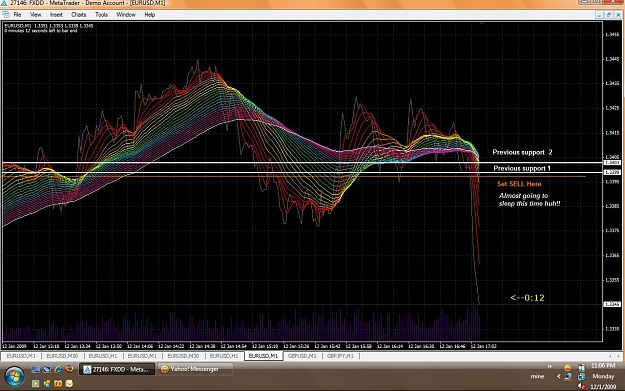The height and width of the screenshot is (391, 625).
Task: Click Yahoo Messenger smiley tray icon
Action: [568, 367]
